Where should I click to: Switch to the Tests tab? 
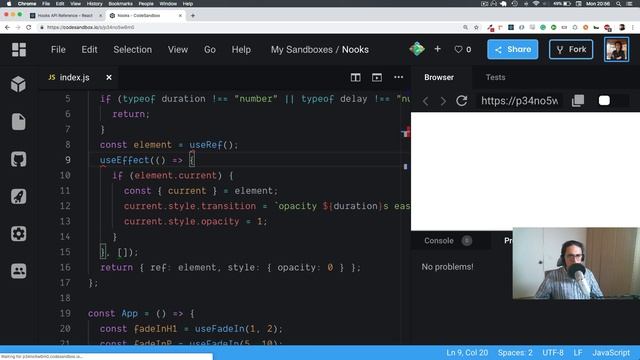click(x=495, y=77)
